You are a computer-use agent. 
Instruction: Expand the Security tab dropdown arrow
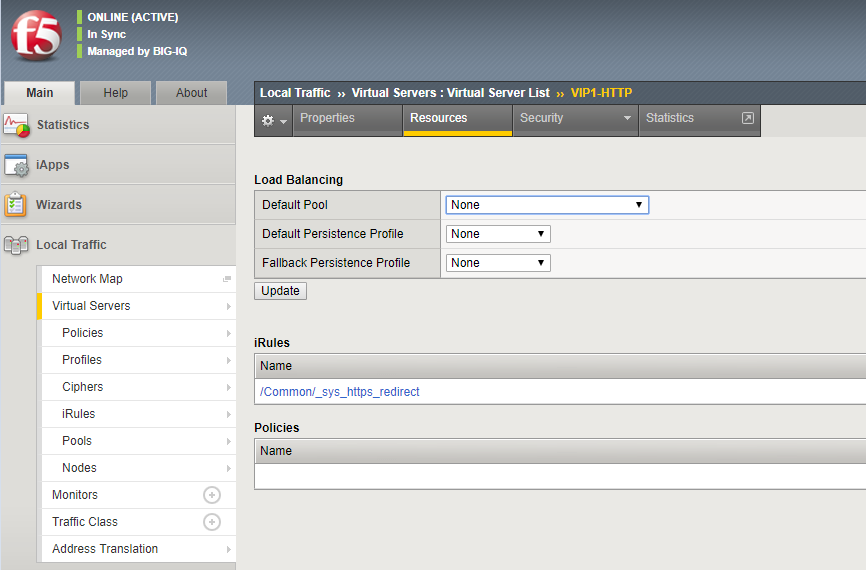coord(627,118)
